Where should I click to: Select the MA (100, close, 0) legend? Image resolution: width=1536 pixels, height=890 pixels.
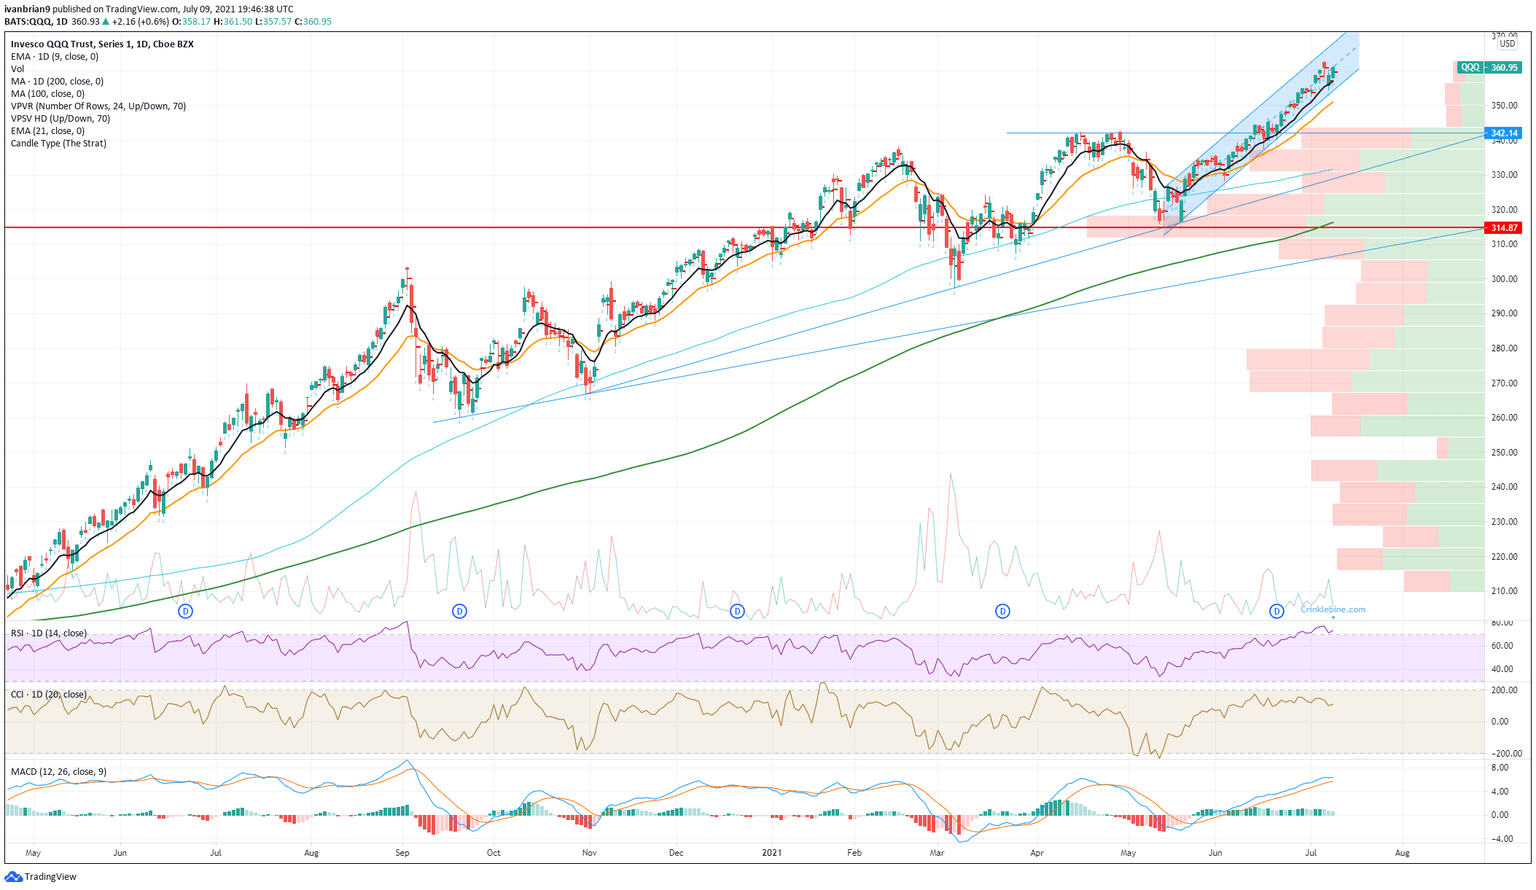click(48, 94)
